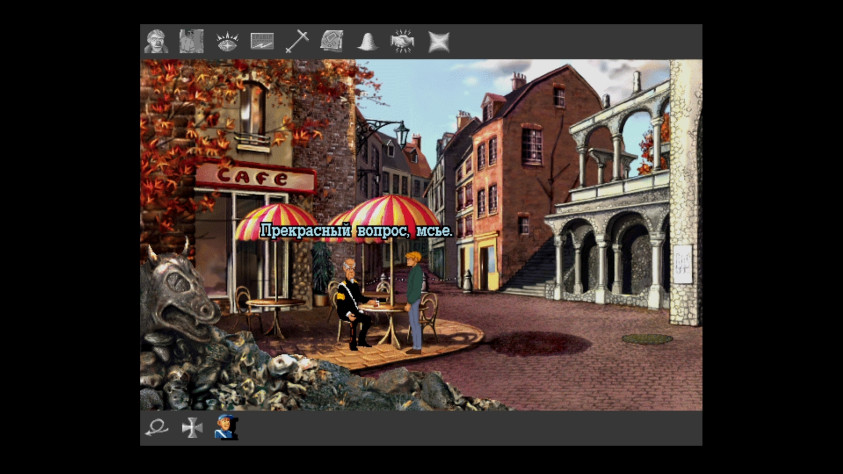Viewport: 843px width, 474px height.
Task: Select the electrical meter card icon
Action: (x=262, y=41)
